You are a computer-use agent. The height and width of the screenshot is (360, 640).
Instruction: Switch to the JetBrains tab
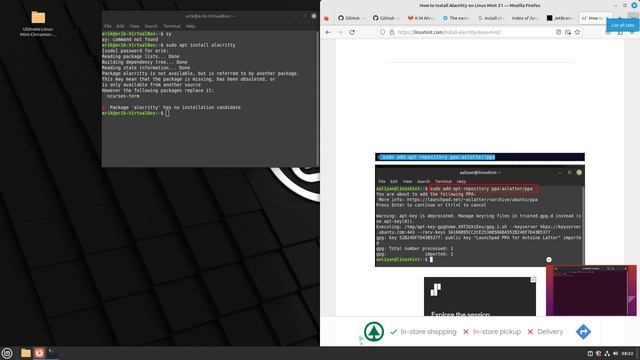[560, 18]
